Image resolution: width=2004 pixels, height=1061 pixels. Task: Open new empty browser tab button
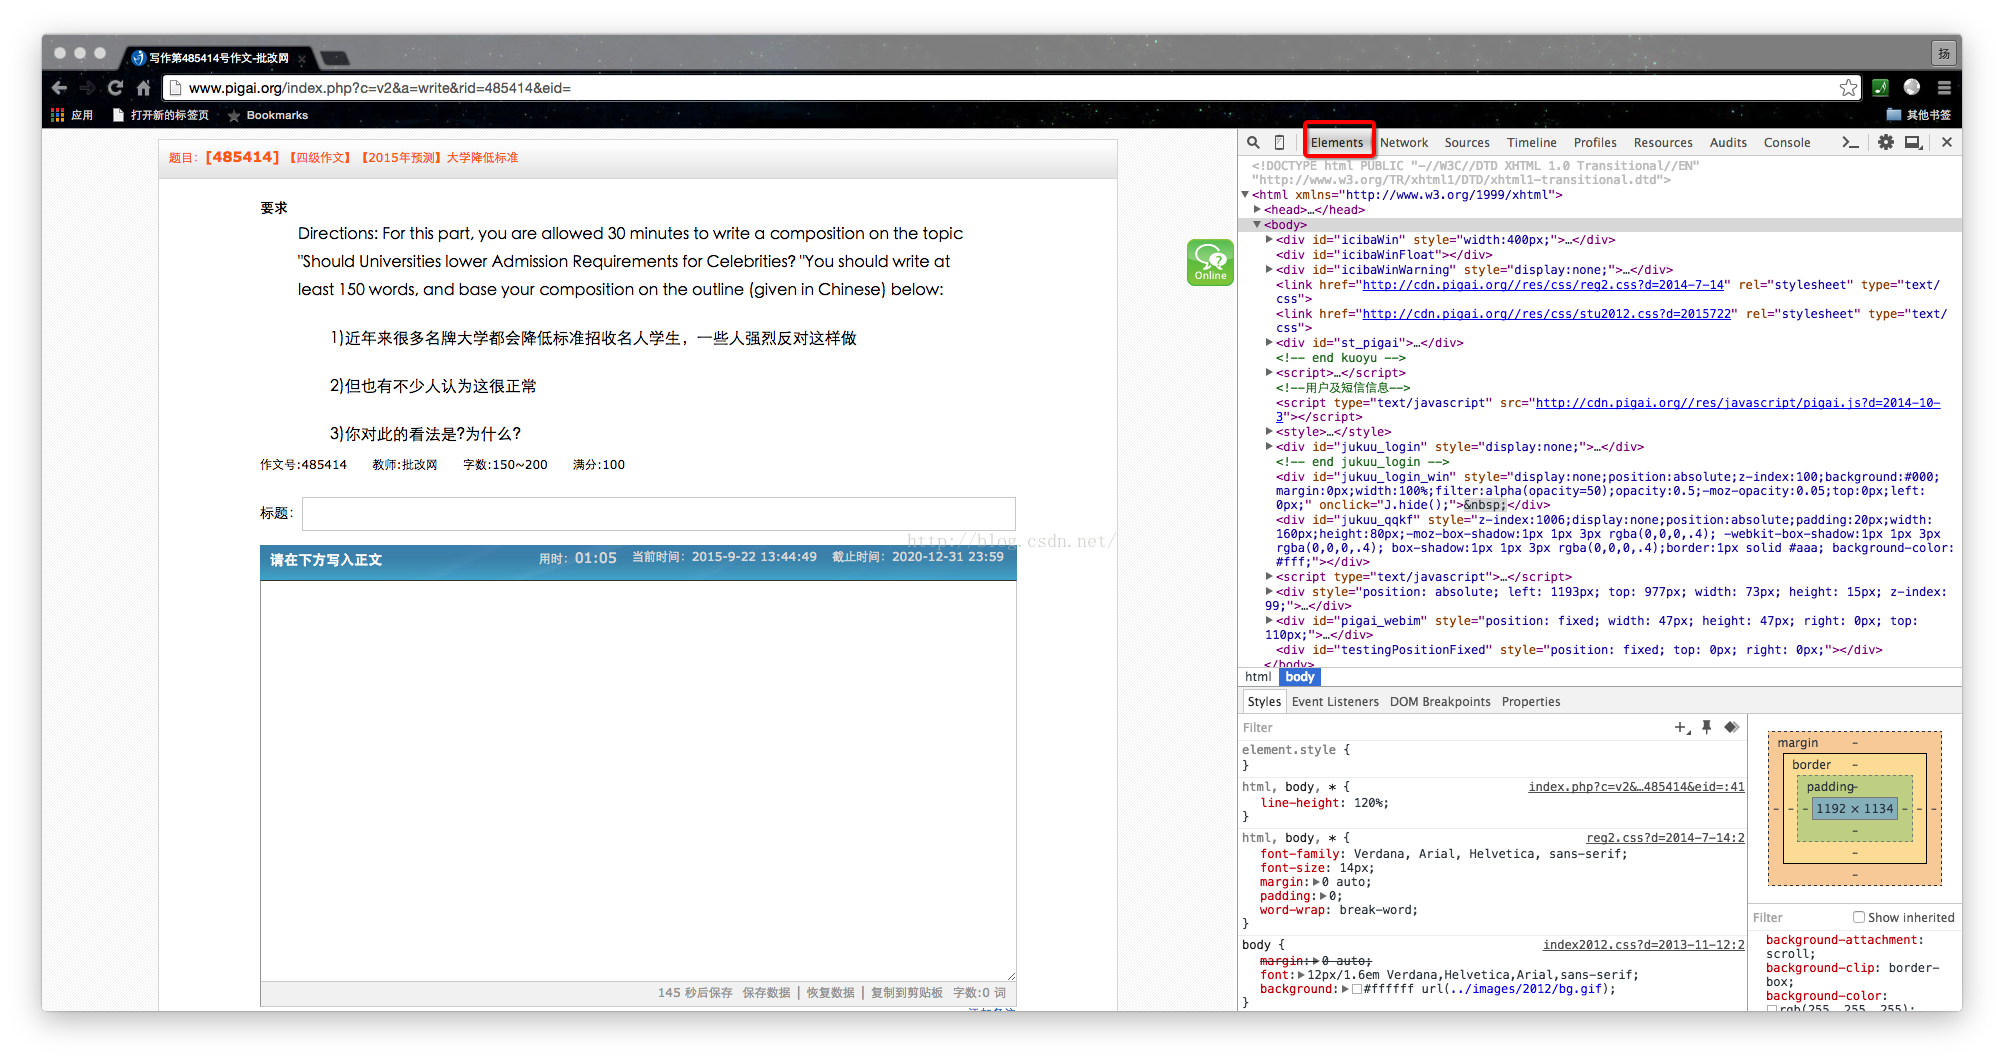[x=334, y=58]
